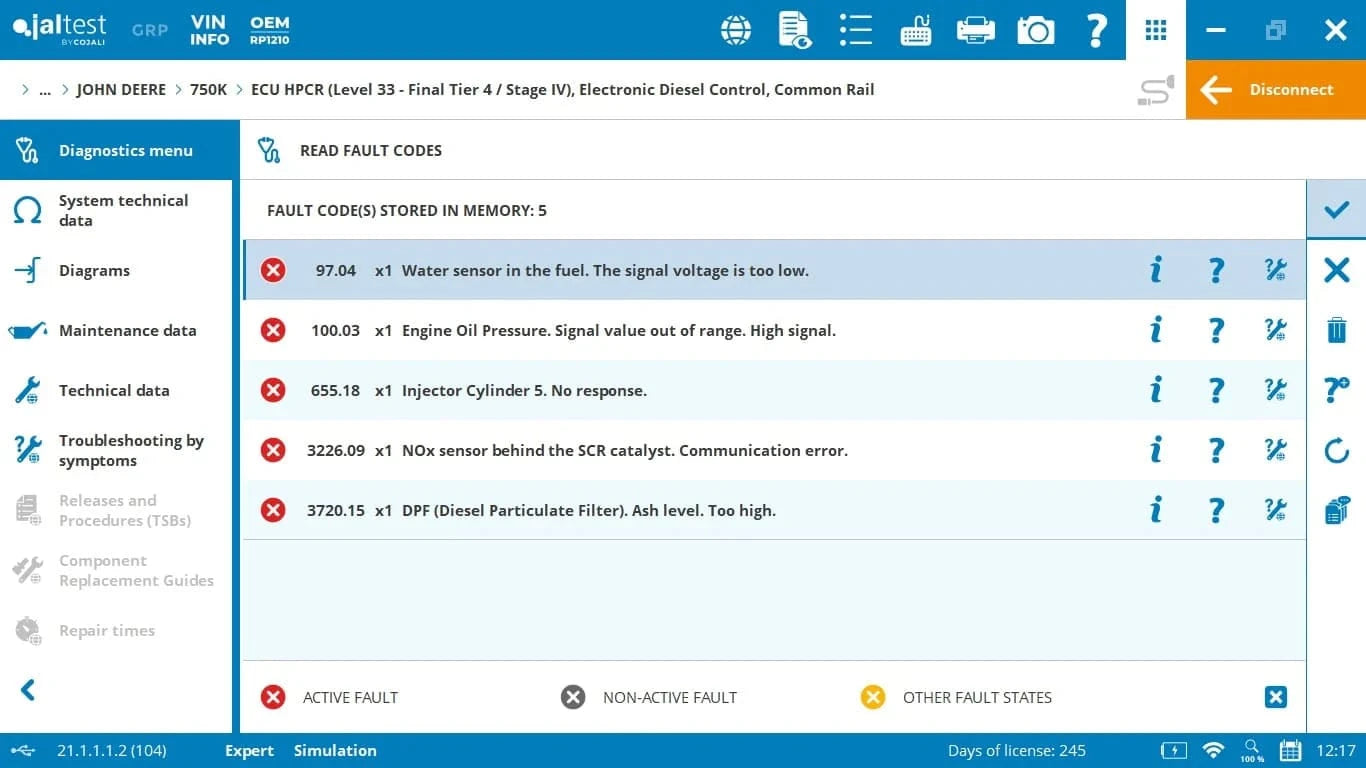1366x768 pixels.
Task: Open info for fault 655.18 Injector Cylinder 5
Action: (x=1156, y=390)
